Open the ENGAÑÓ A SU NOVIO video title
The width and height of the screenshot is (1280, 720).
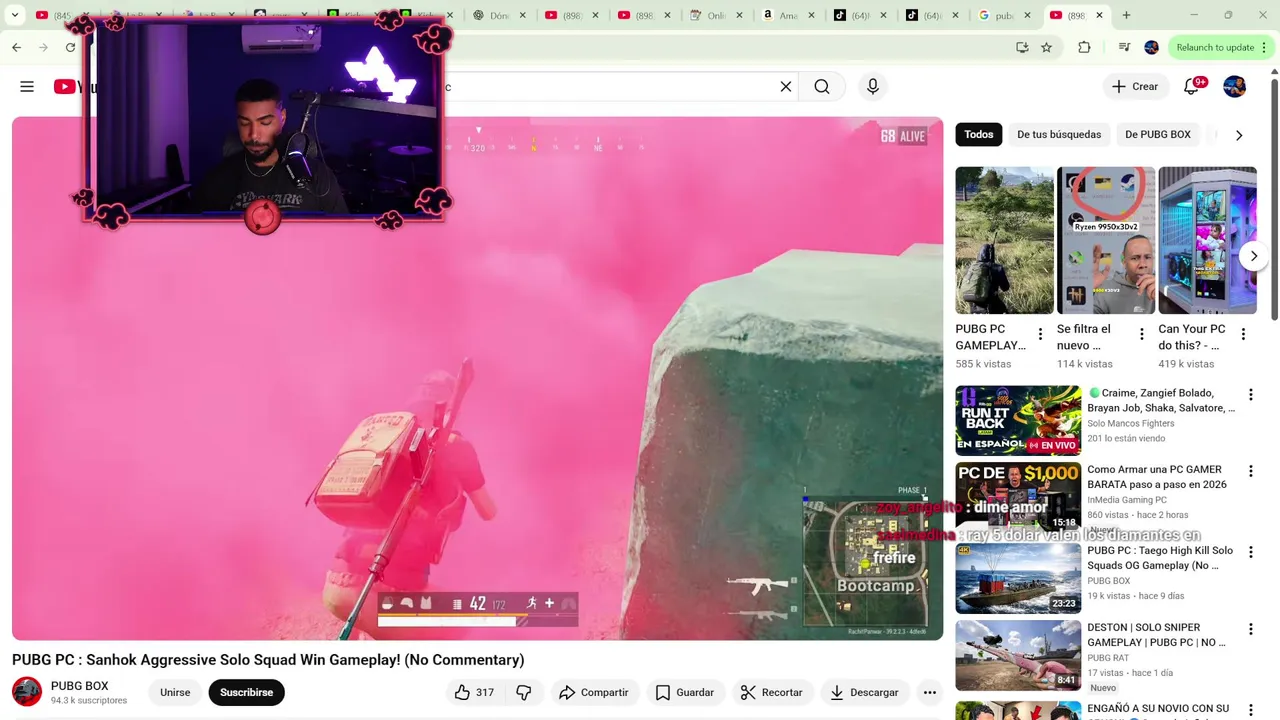(x=1158, y=708)
